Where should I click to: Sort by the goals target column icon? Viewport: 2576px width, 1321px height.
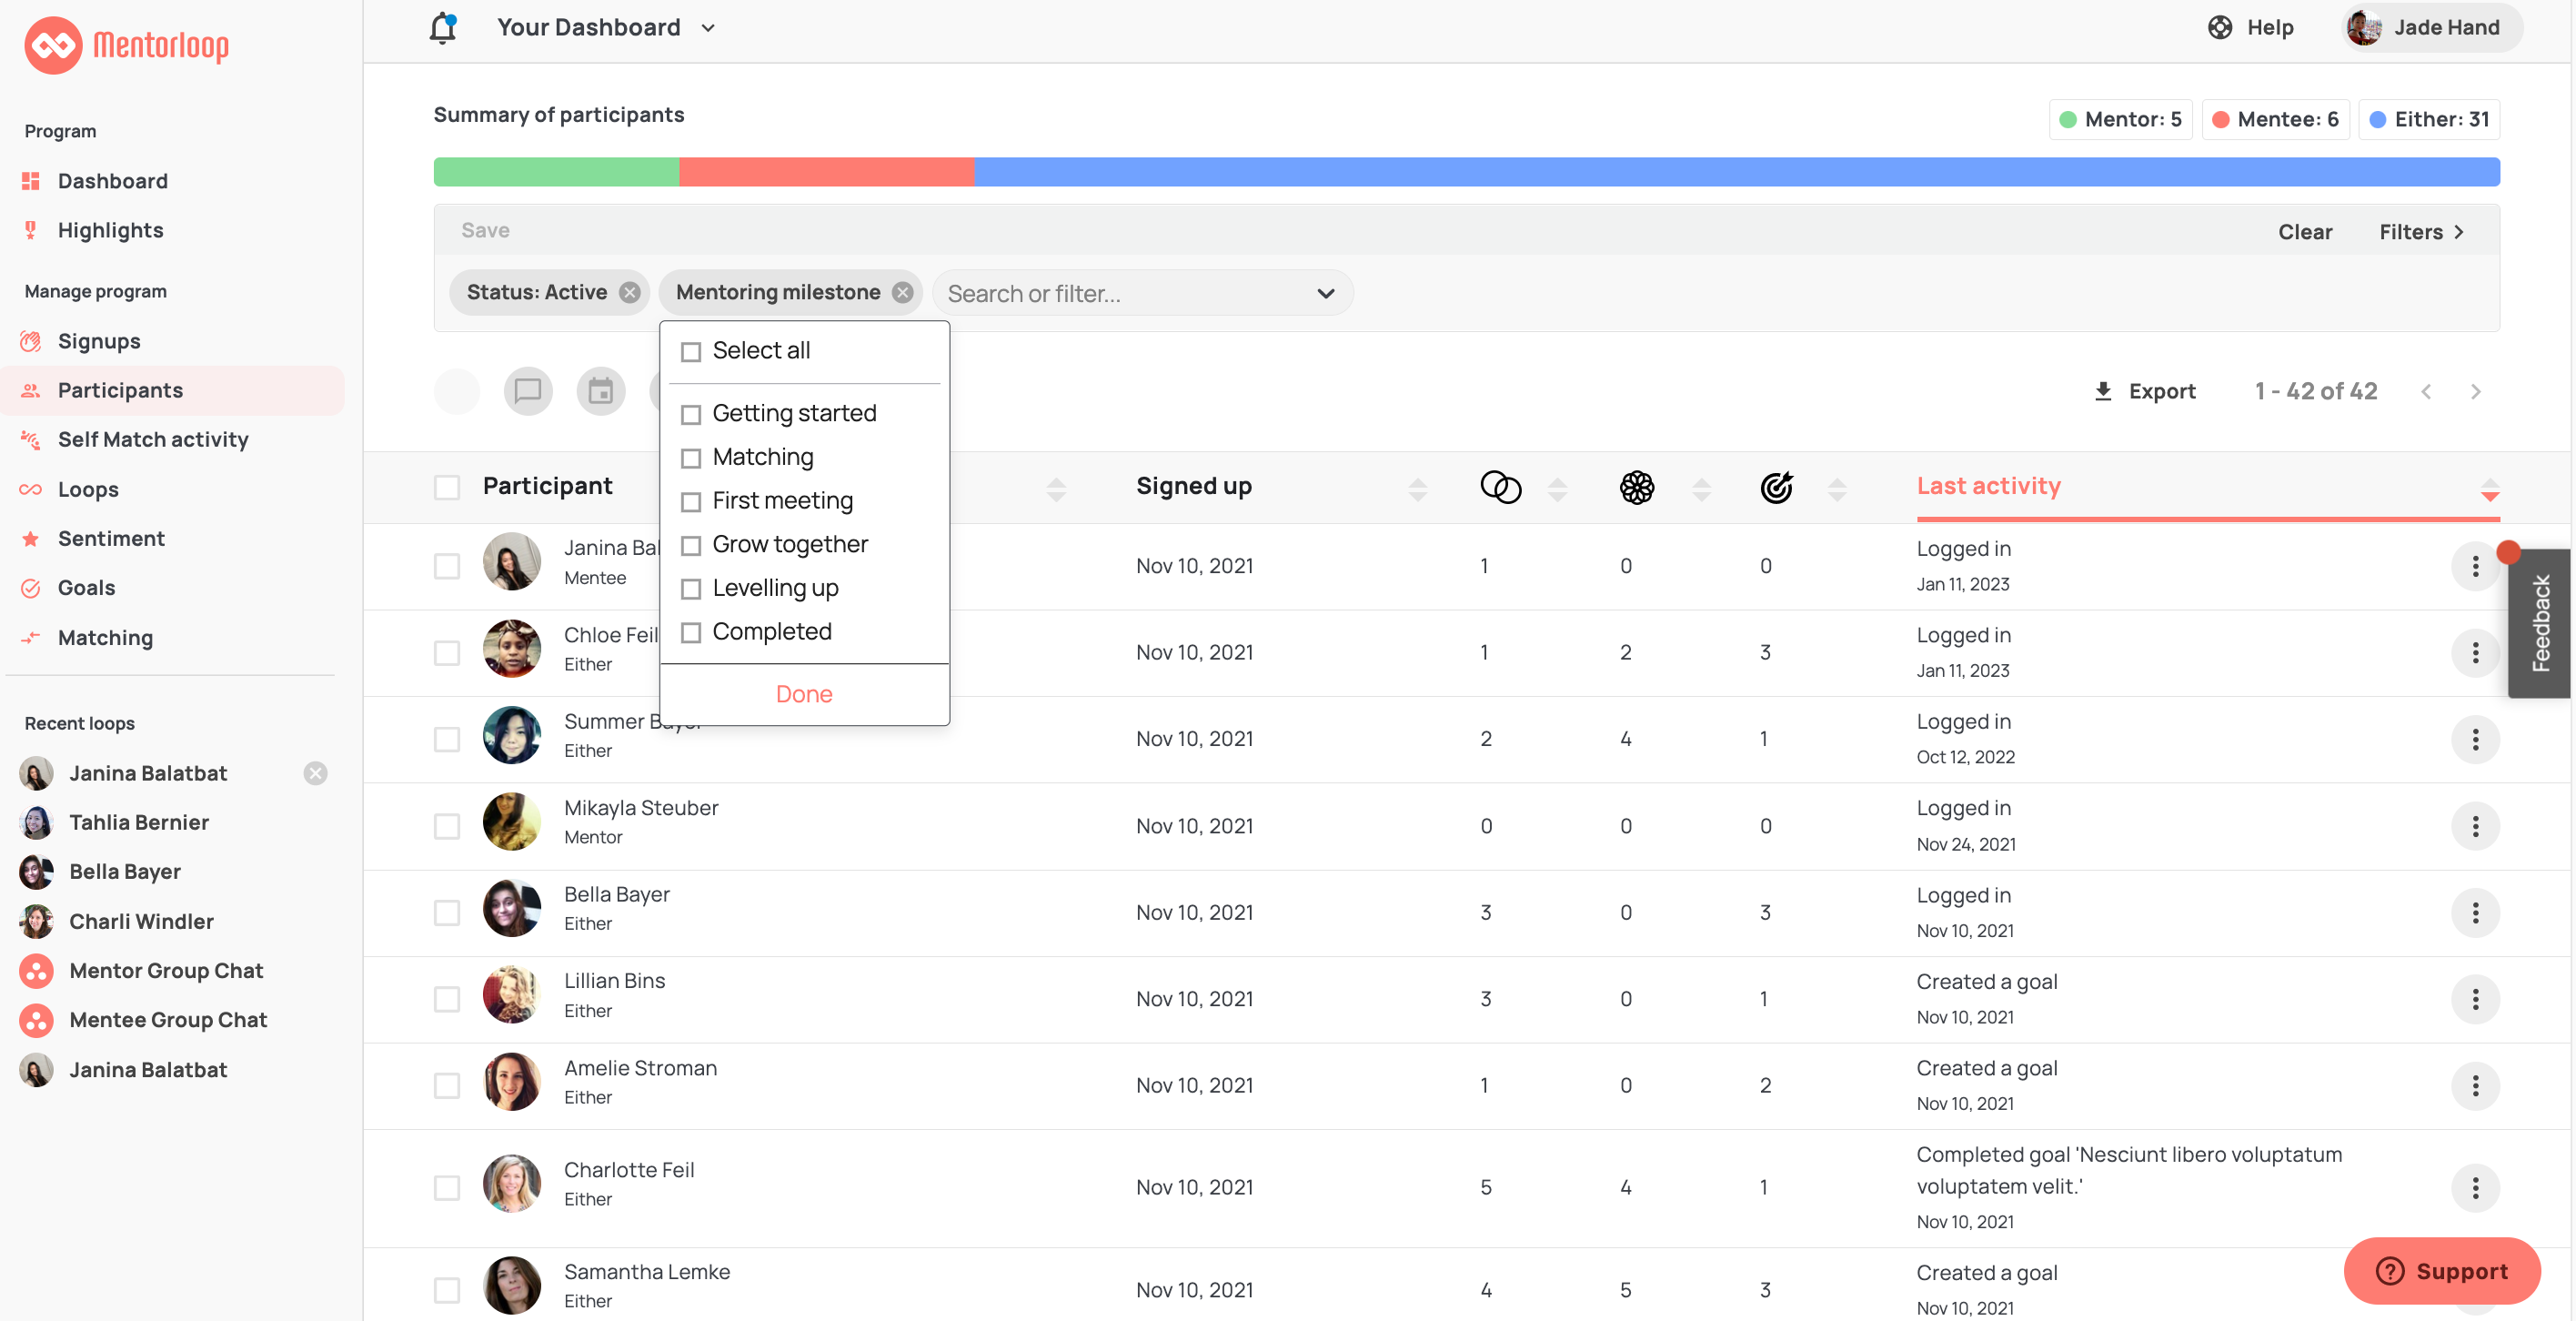(x=1776, y=487)
